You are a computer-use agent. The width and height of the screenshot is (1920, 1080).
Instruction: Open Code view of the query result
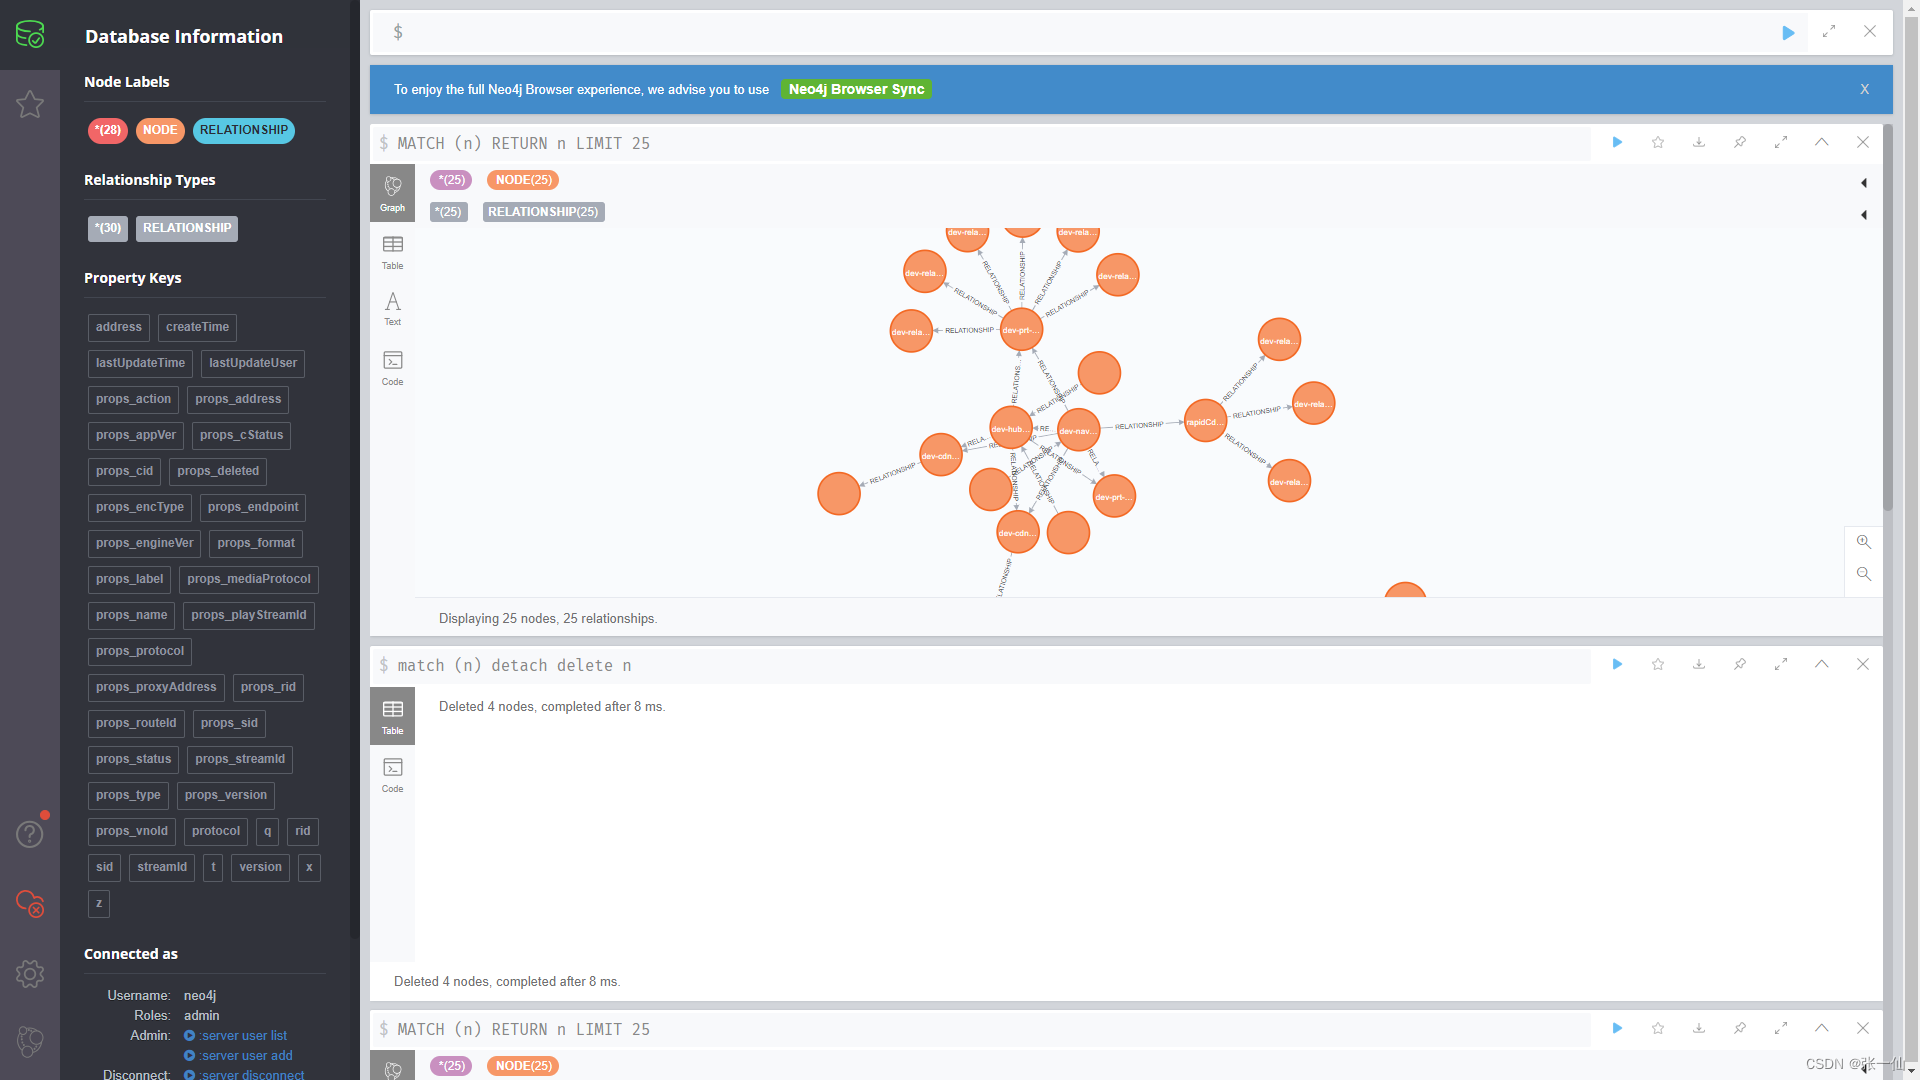[x=391, y=365]
